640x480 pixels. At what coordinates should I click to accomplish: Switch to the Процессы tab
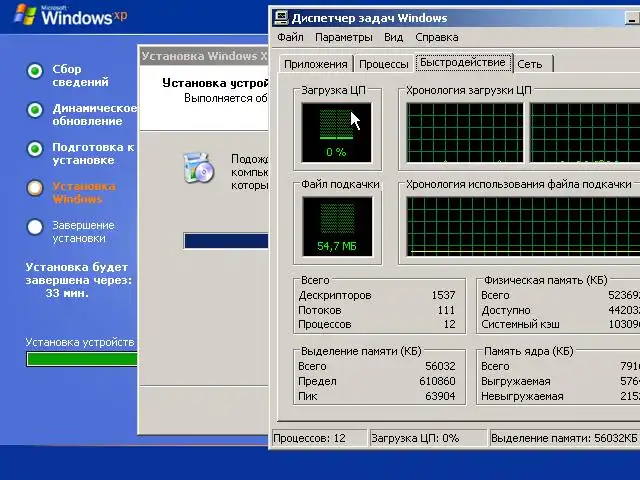pyautogui.click(x=384, y=64)
